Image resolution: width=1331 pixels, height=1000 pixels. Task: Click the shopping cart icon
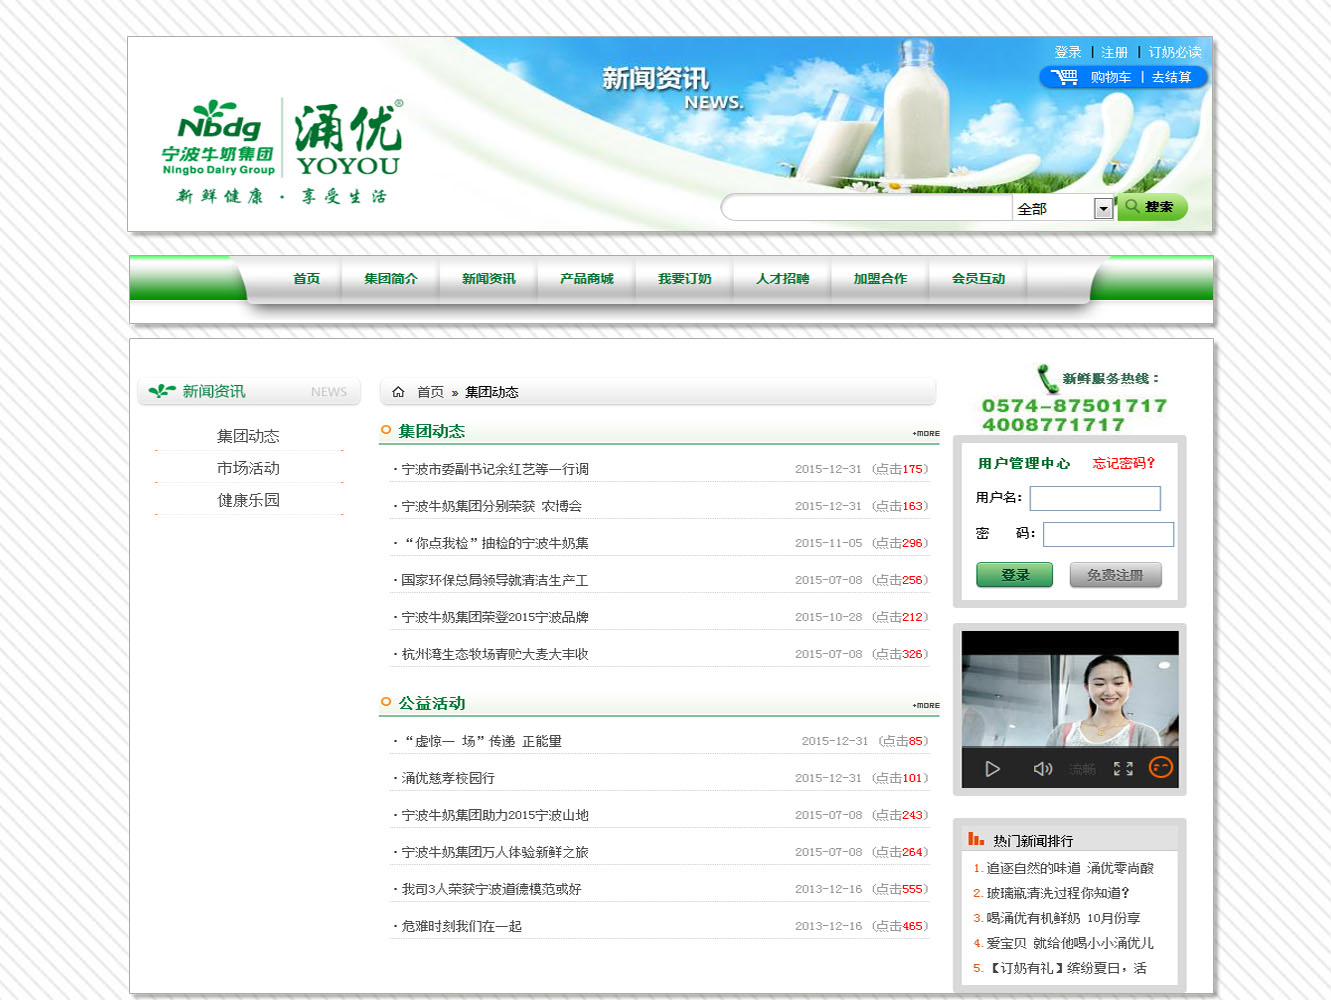tap(1064, 77)
